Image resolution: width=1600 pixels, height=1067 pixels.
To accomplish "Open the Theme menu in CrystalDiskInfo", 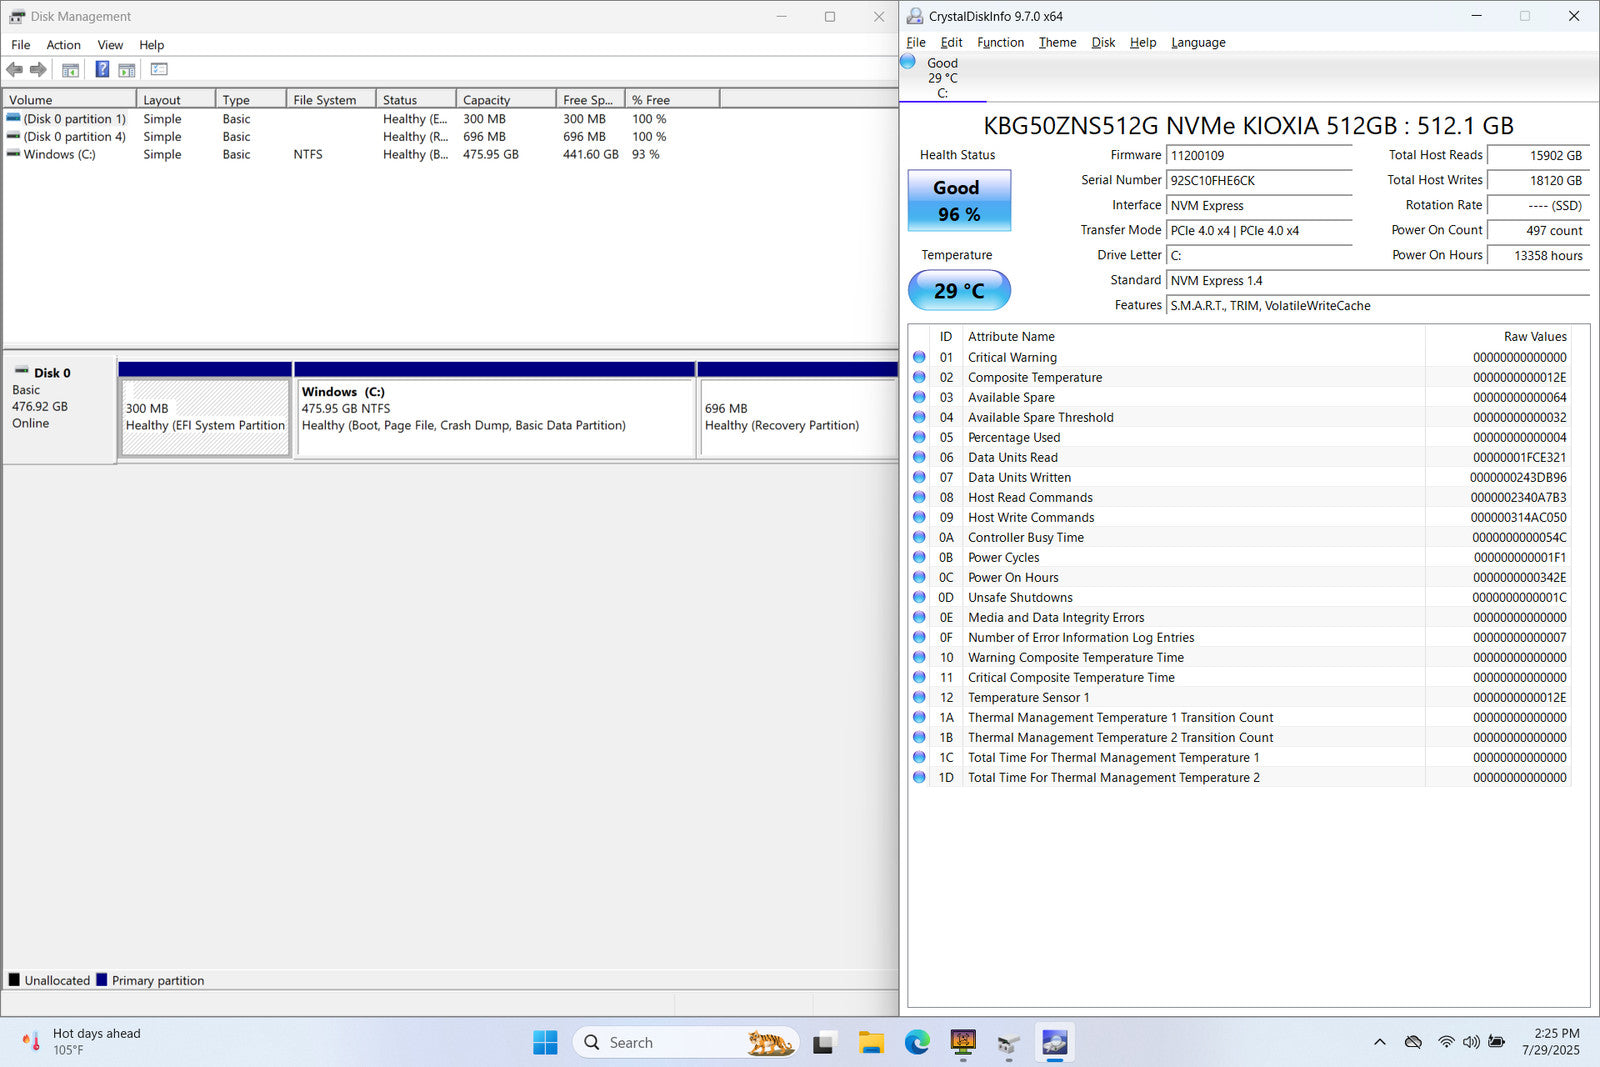I will [x=1057, y=43].
